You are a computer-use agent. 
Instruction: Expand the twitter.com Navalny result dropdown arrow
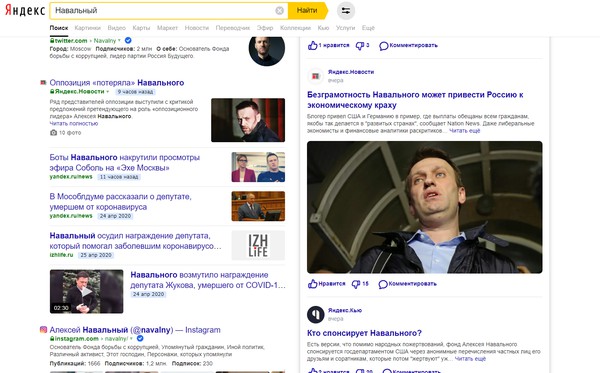pos(119,40)
